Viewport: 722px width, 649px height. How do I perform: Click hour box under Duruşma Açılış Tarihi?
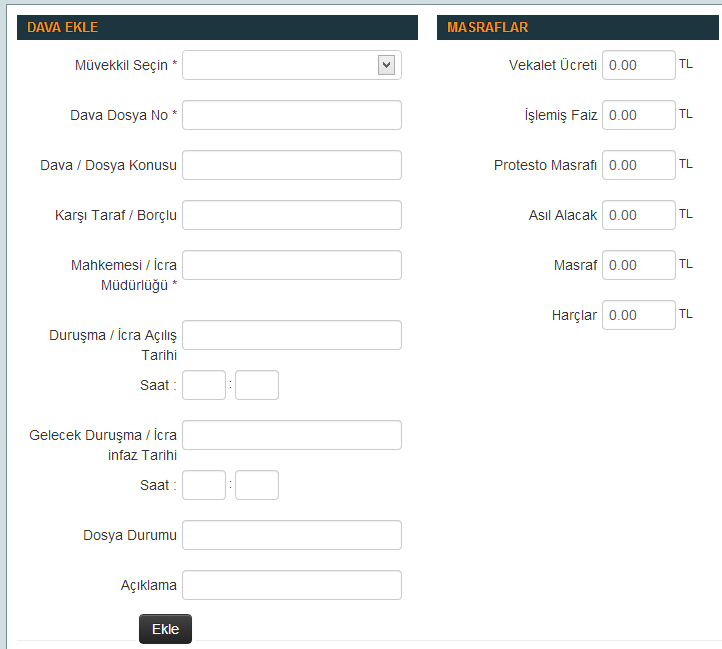tap(204, 385)
